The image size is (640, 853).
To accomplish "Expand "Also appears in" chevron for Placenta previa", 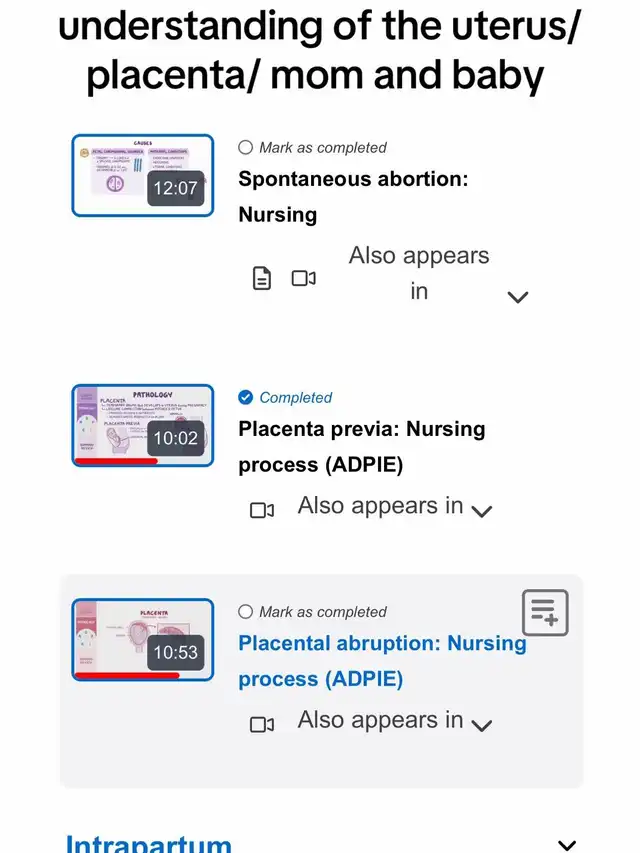I will [482, 511].
